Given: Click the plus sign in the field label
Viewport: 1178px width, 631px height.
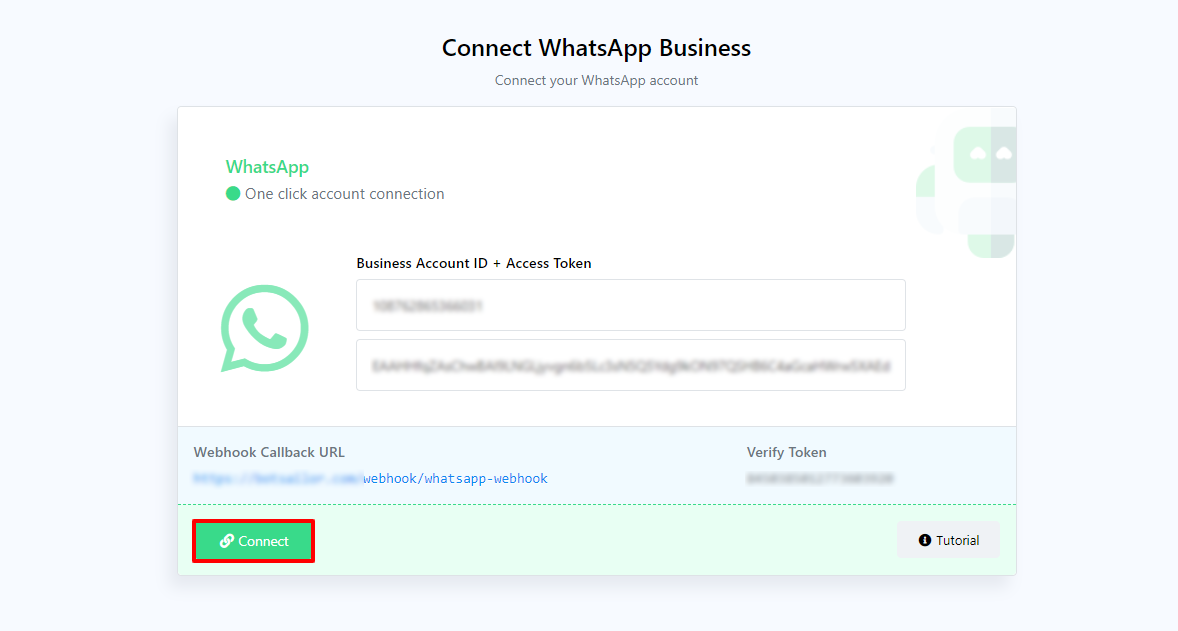Looking at the screenshot, I should click(496, 264).
